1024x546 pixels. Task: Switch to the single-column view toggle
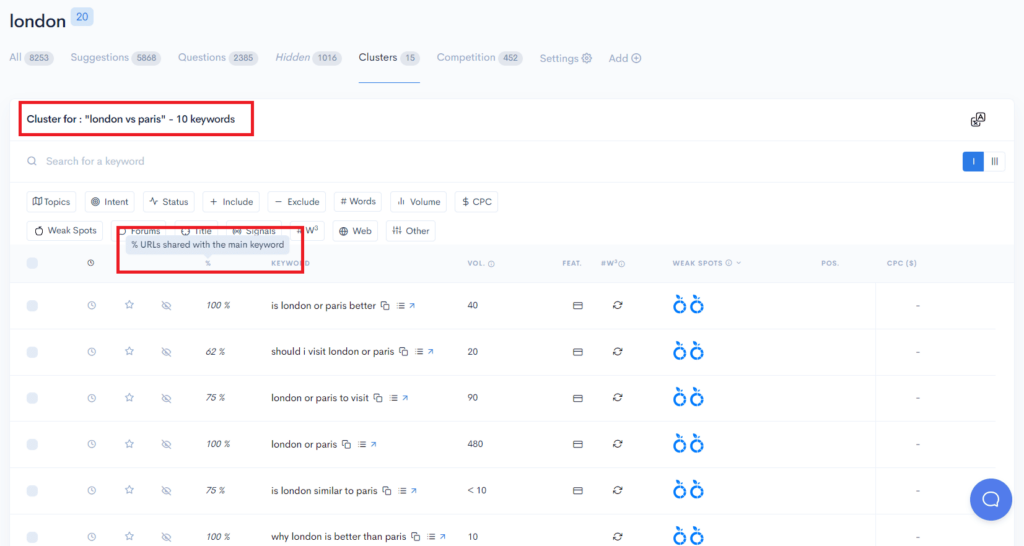click(x=973, y=161)
